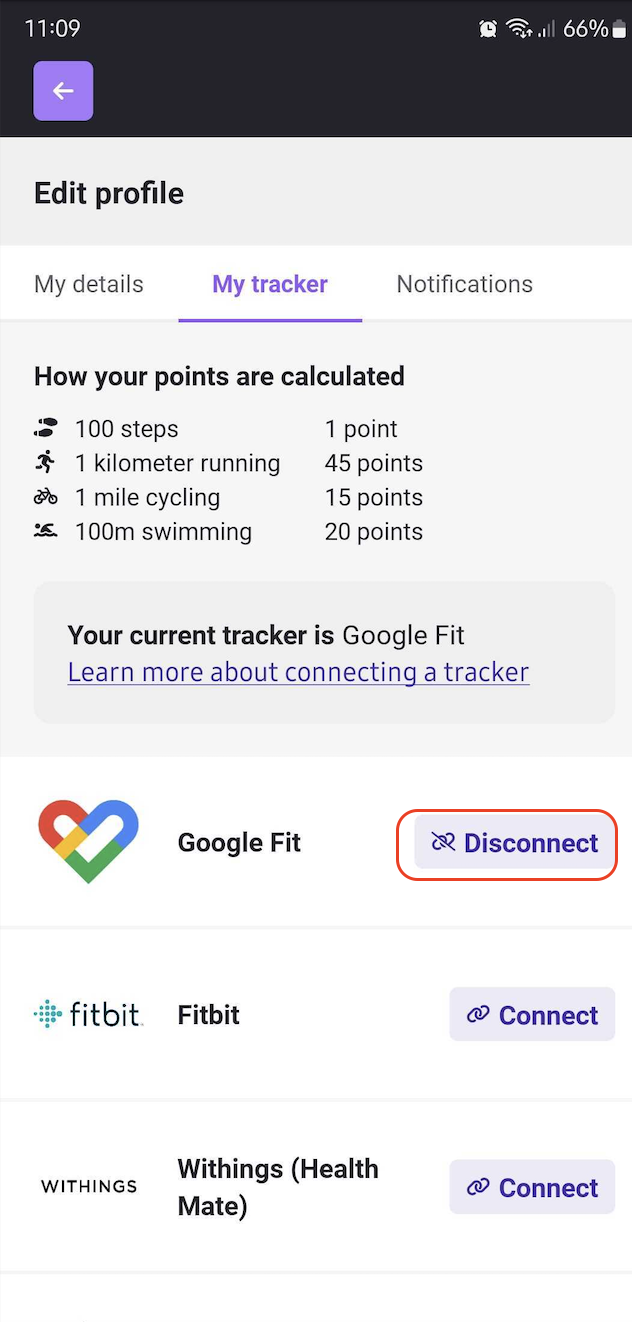
Task: Tap the alarm icon in status bar
Action: pos(488,29)
